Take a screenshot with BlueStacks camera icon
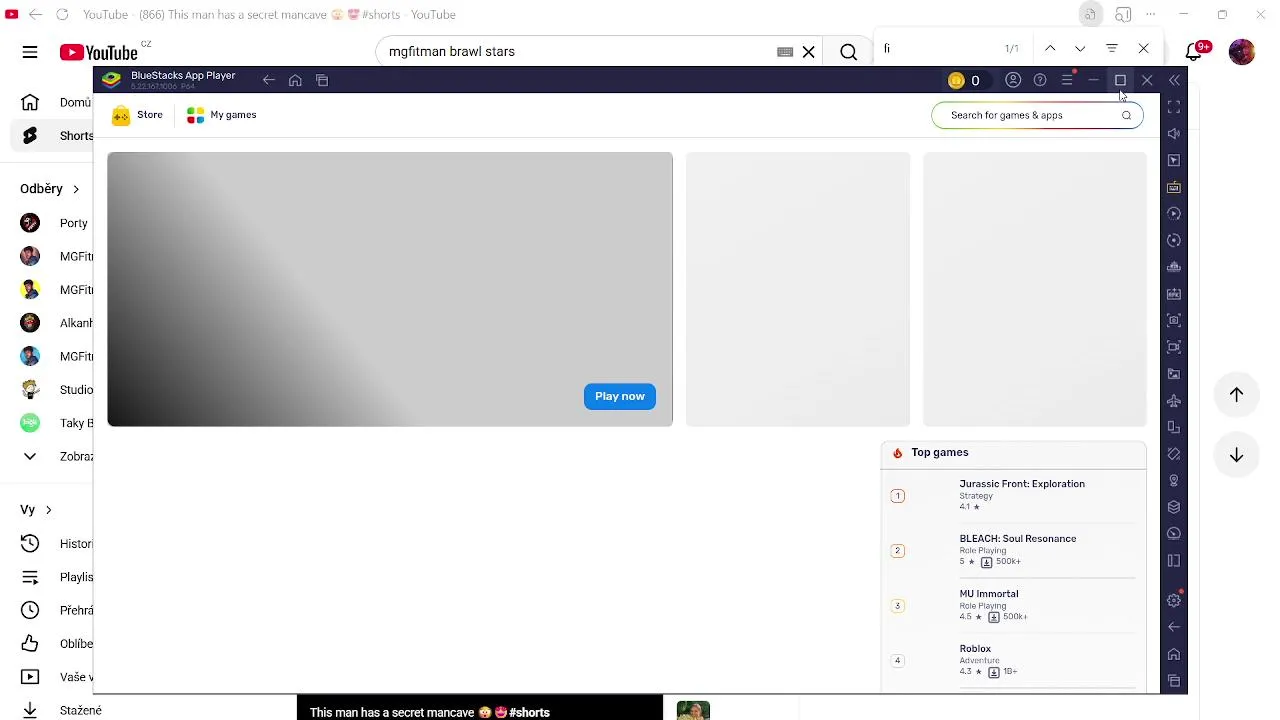Image resolution: width=1280 pixels, height=720 pixels. pyautogui.click(x=1174, y=320)
